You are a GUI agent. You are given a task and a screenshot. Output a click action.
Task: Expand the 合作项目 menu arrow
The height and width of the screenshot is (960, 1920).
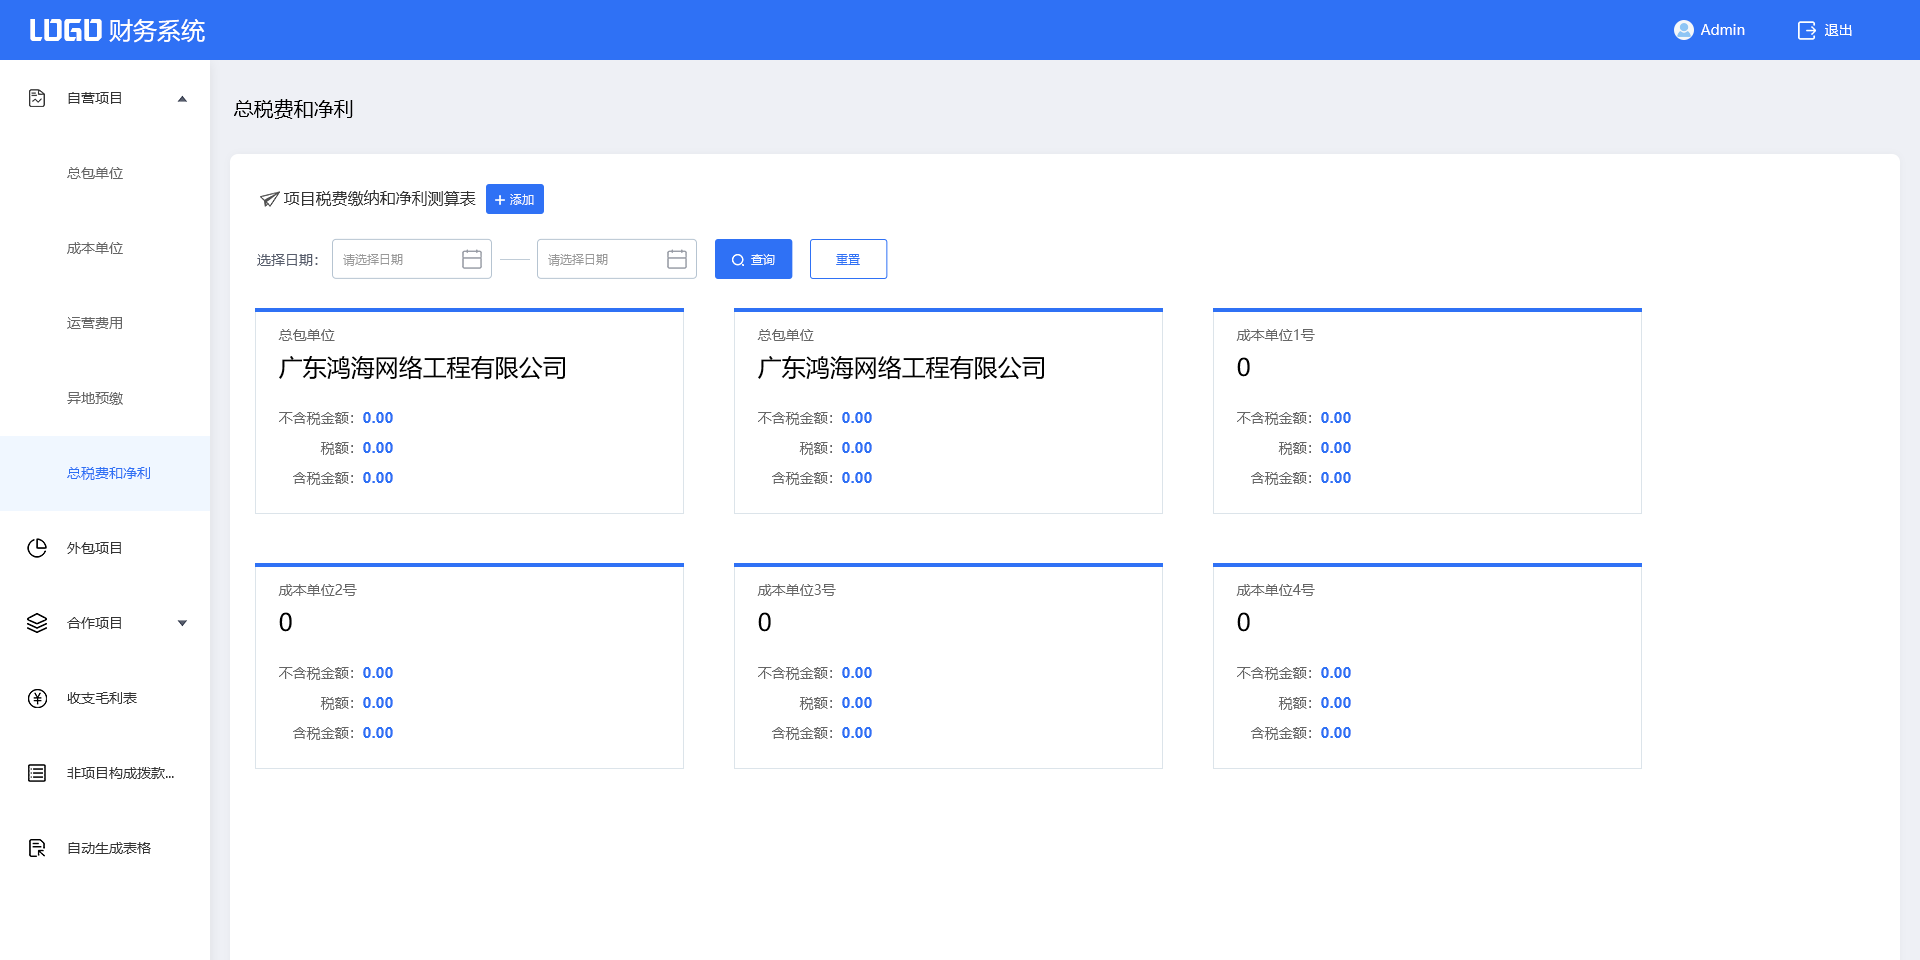(x=182, y=623)
